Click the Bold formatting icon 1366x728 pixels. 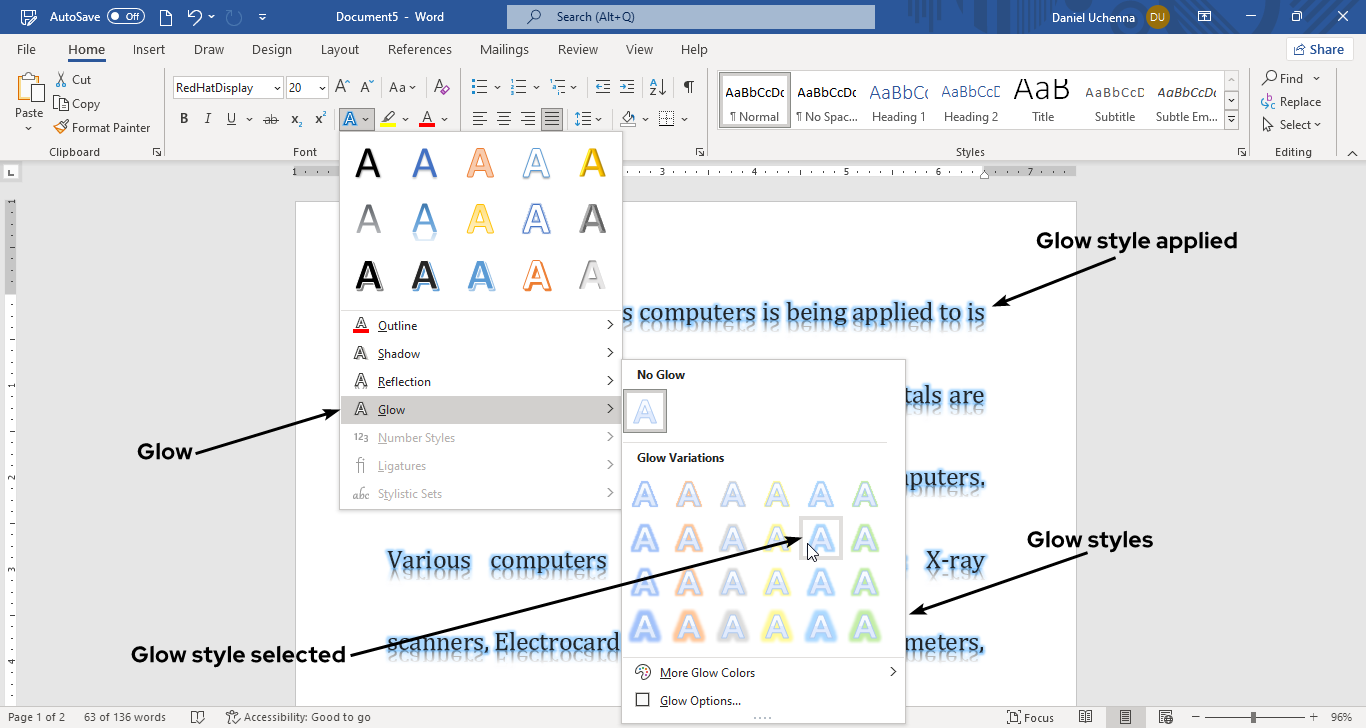click(x=184, y=119)
